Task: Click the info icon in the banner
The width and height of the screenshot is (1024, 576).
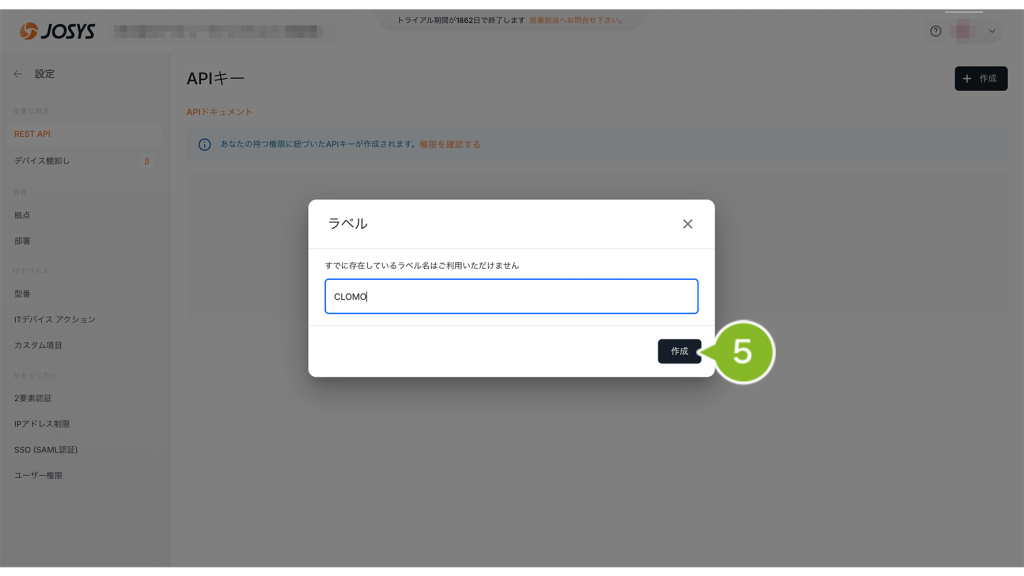Action: pyautogui.click(x=204, y=144)
